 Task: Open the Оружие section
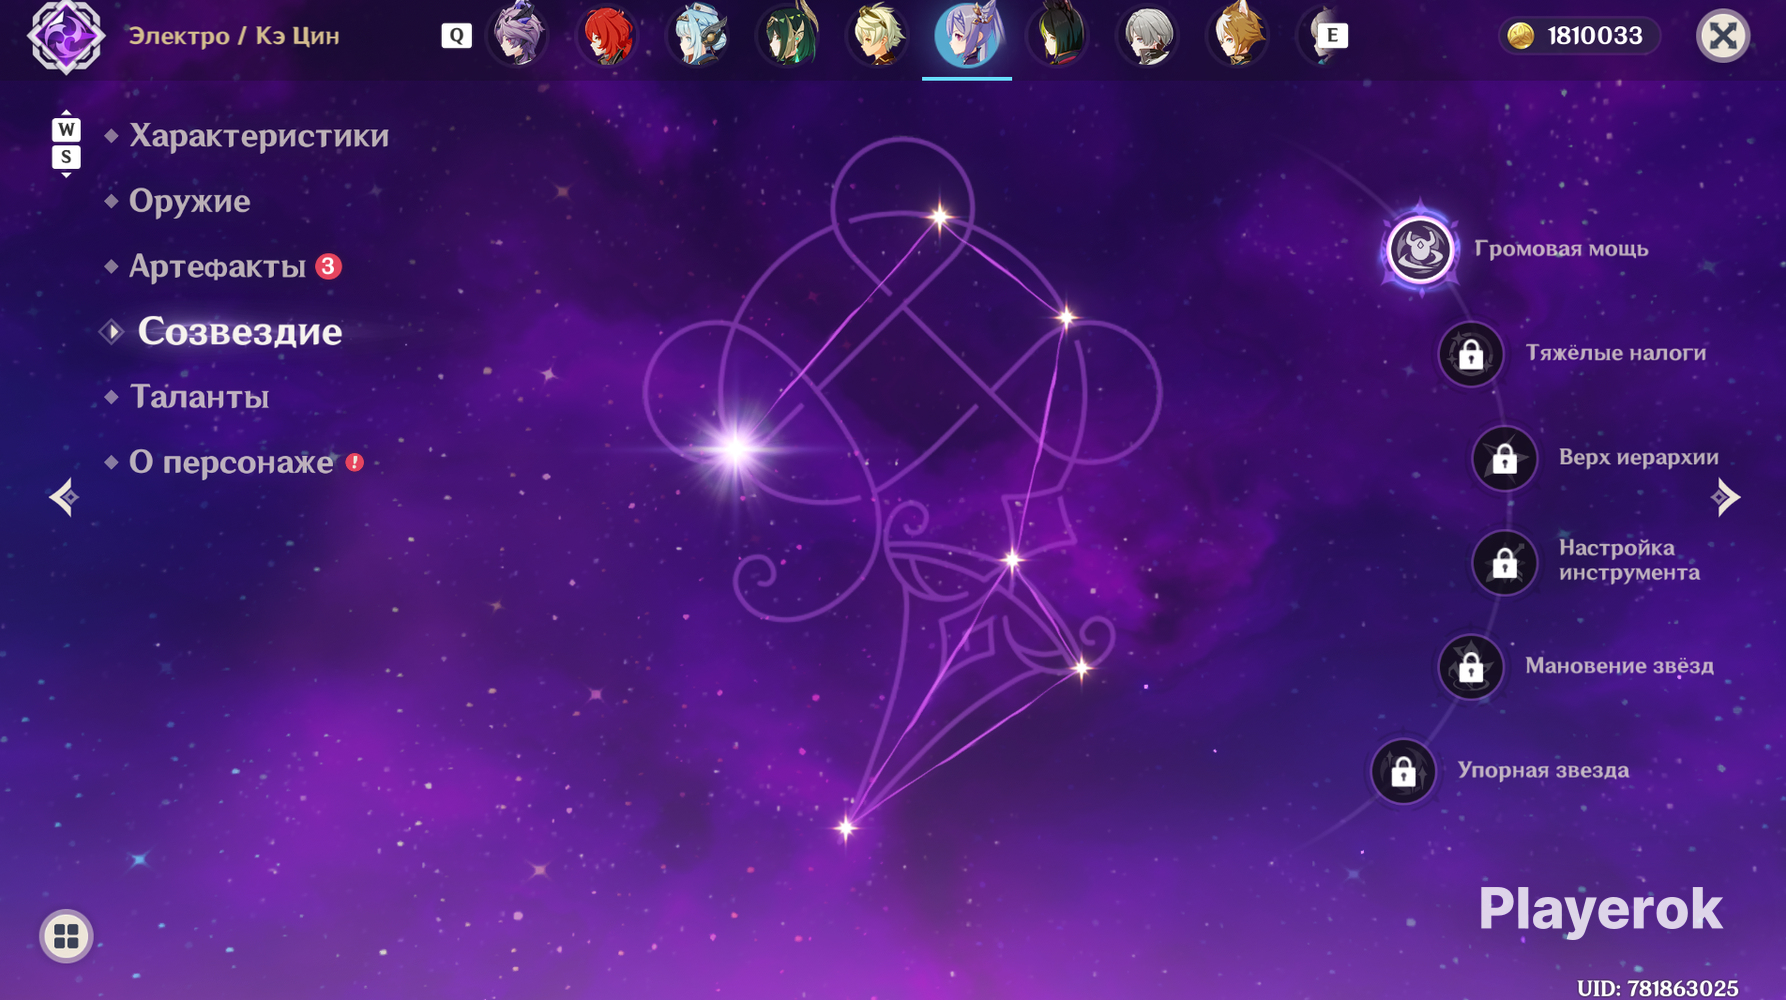(x=189, y=201)
